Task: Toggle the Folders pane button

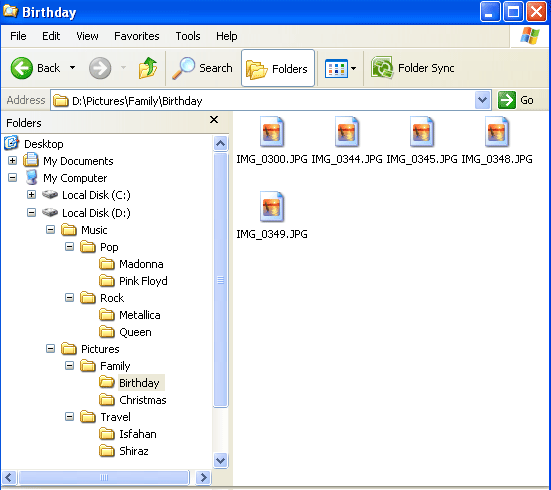Action: 278,68
